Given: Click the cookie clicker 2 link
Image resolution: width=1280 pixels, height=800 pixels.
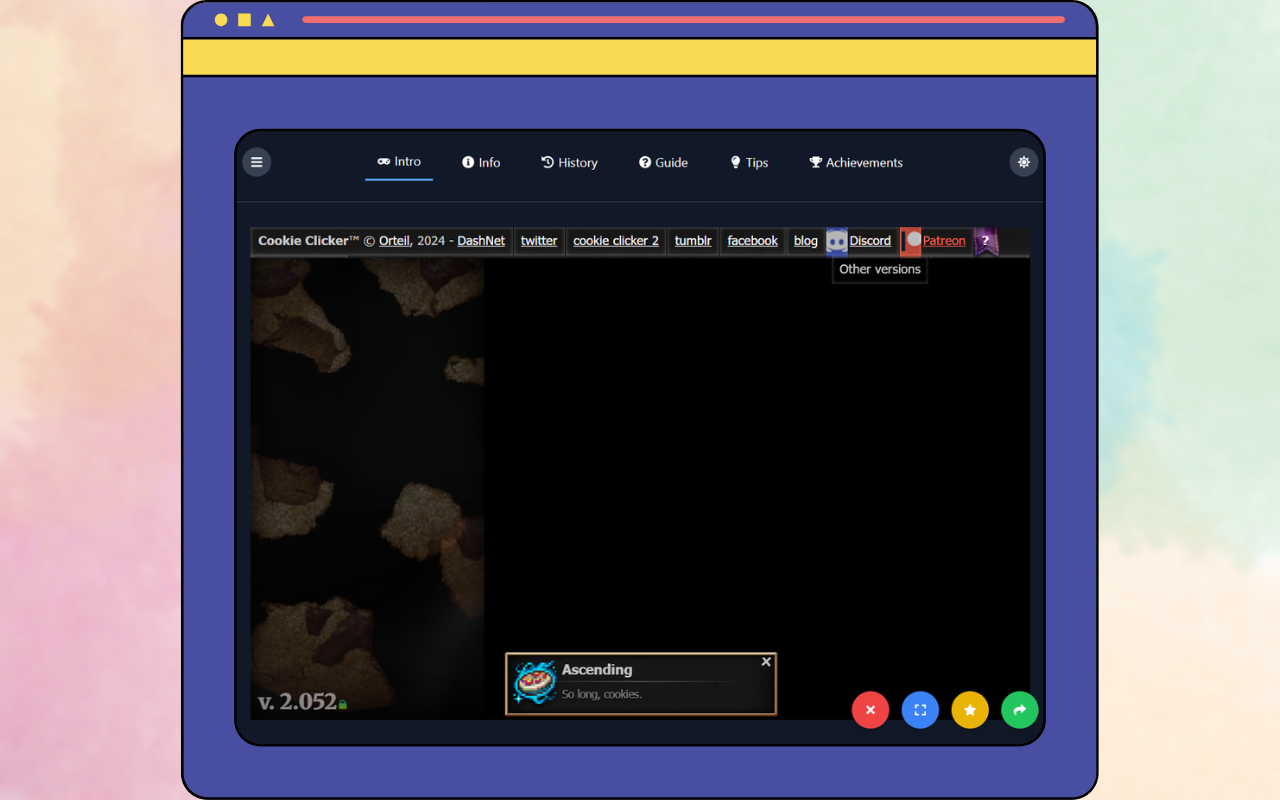Looking at the screenshot, I should [x=615, y=241].
